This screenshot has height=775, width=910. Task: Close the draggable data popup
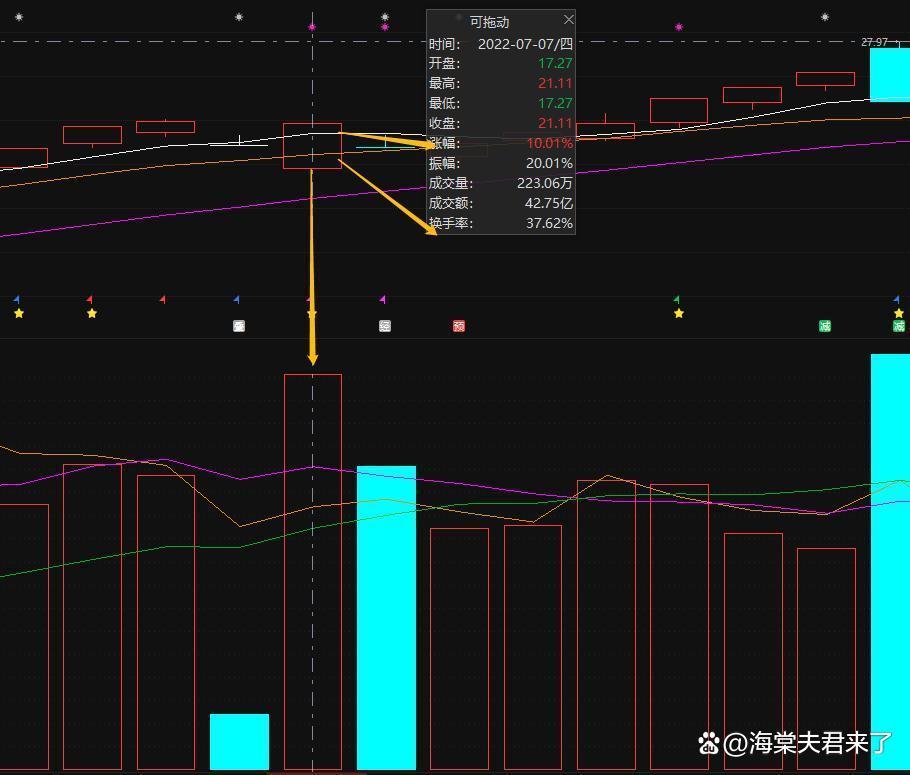coord(569,20)
